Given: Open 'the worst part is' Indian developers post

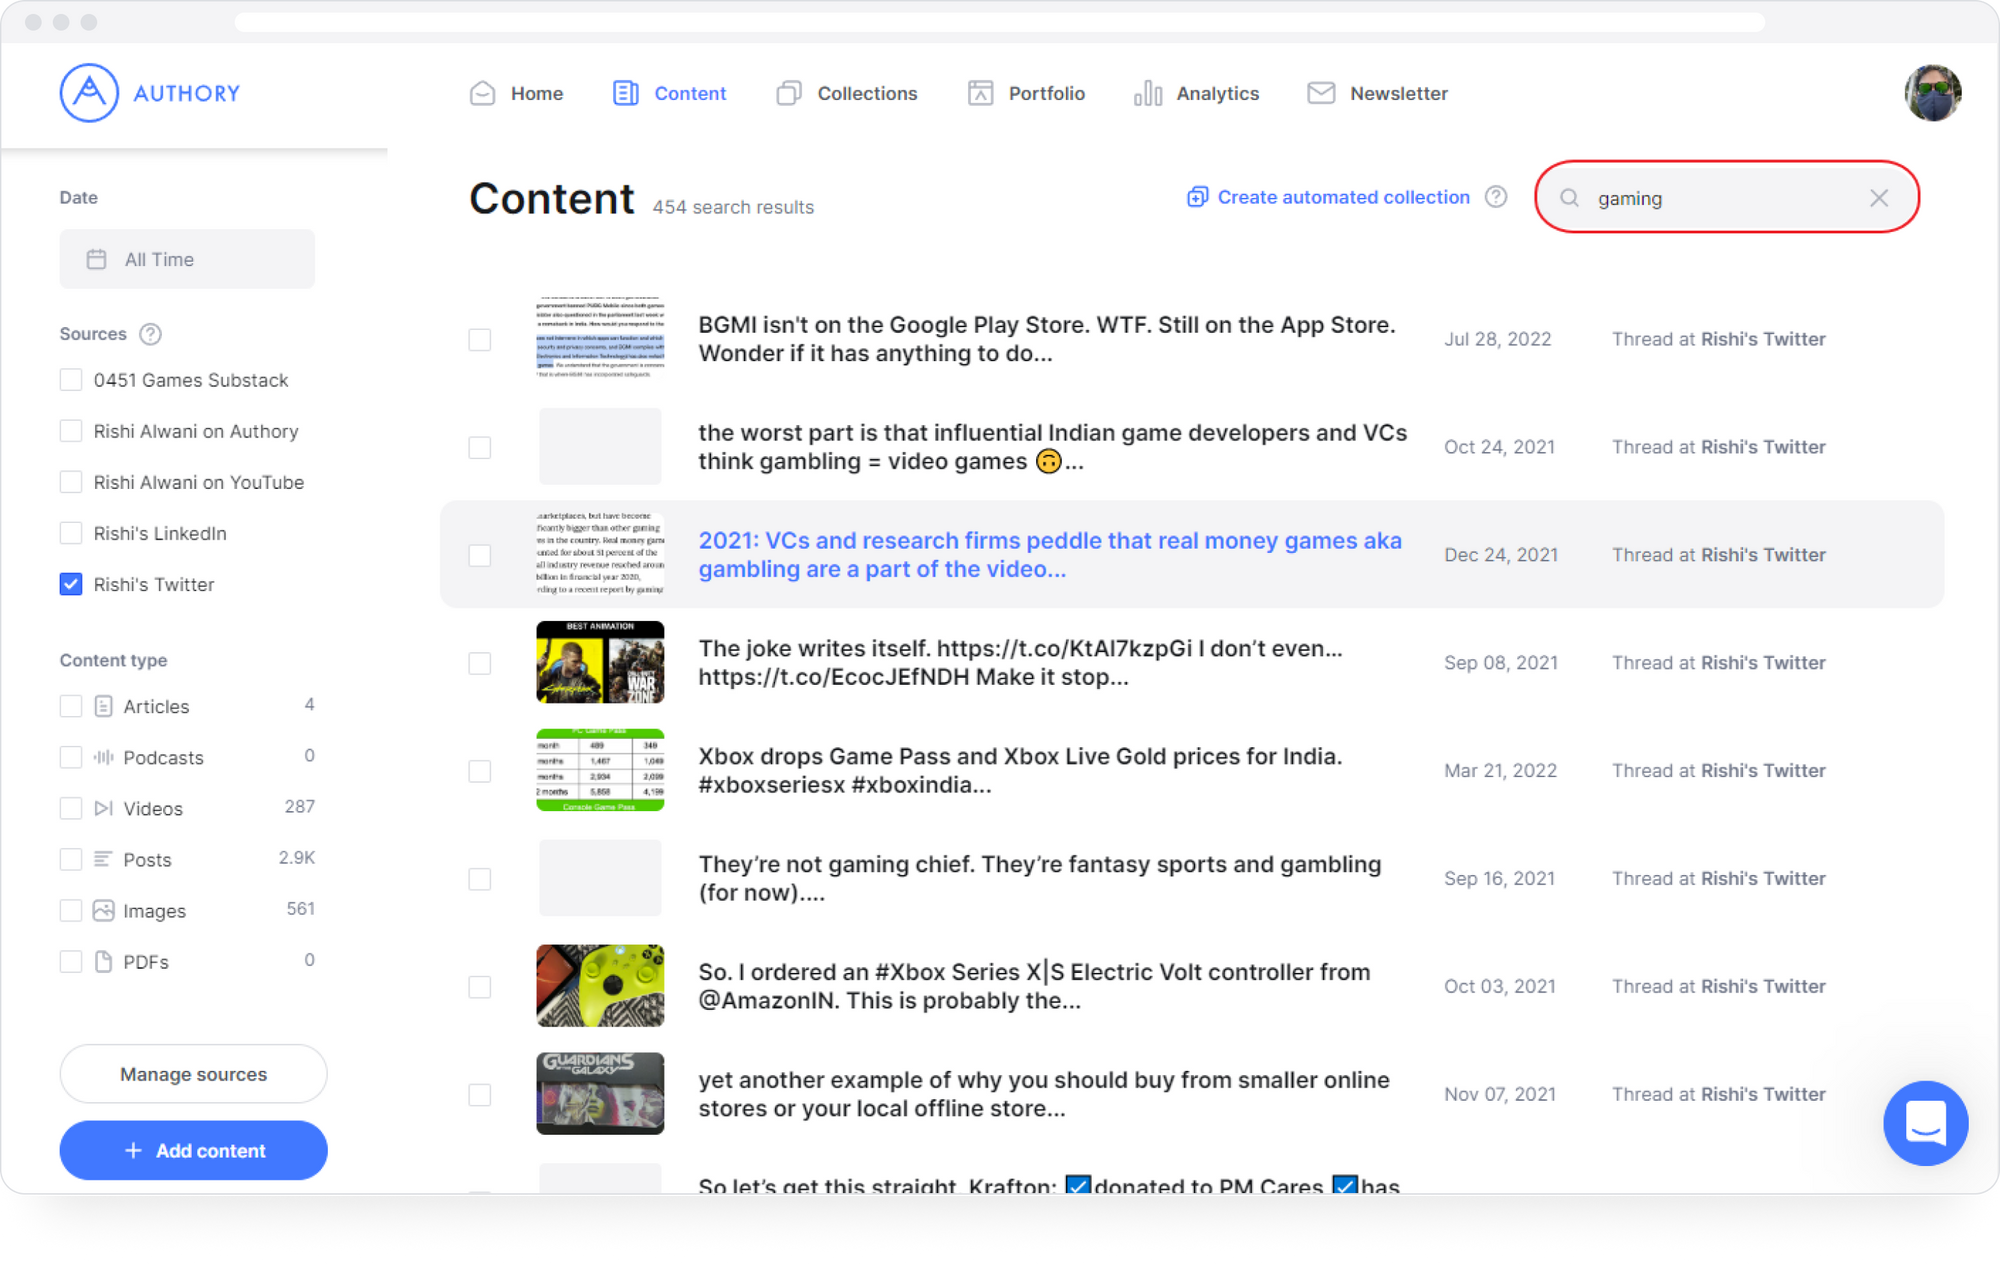Looking at the screenshot, I should [x=1052, y=447].
